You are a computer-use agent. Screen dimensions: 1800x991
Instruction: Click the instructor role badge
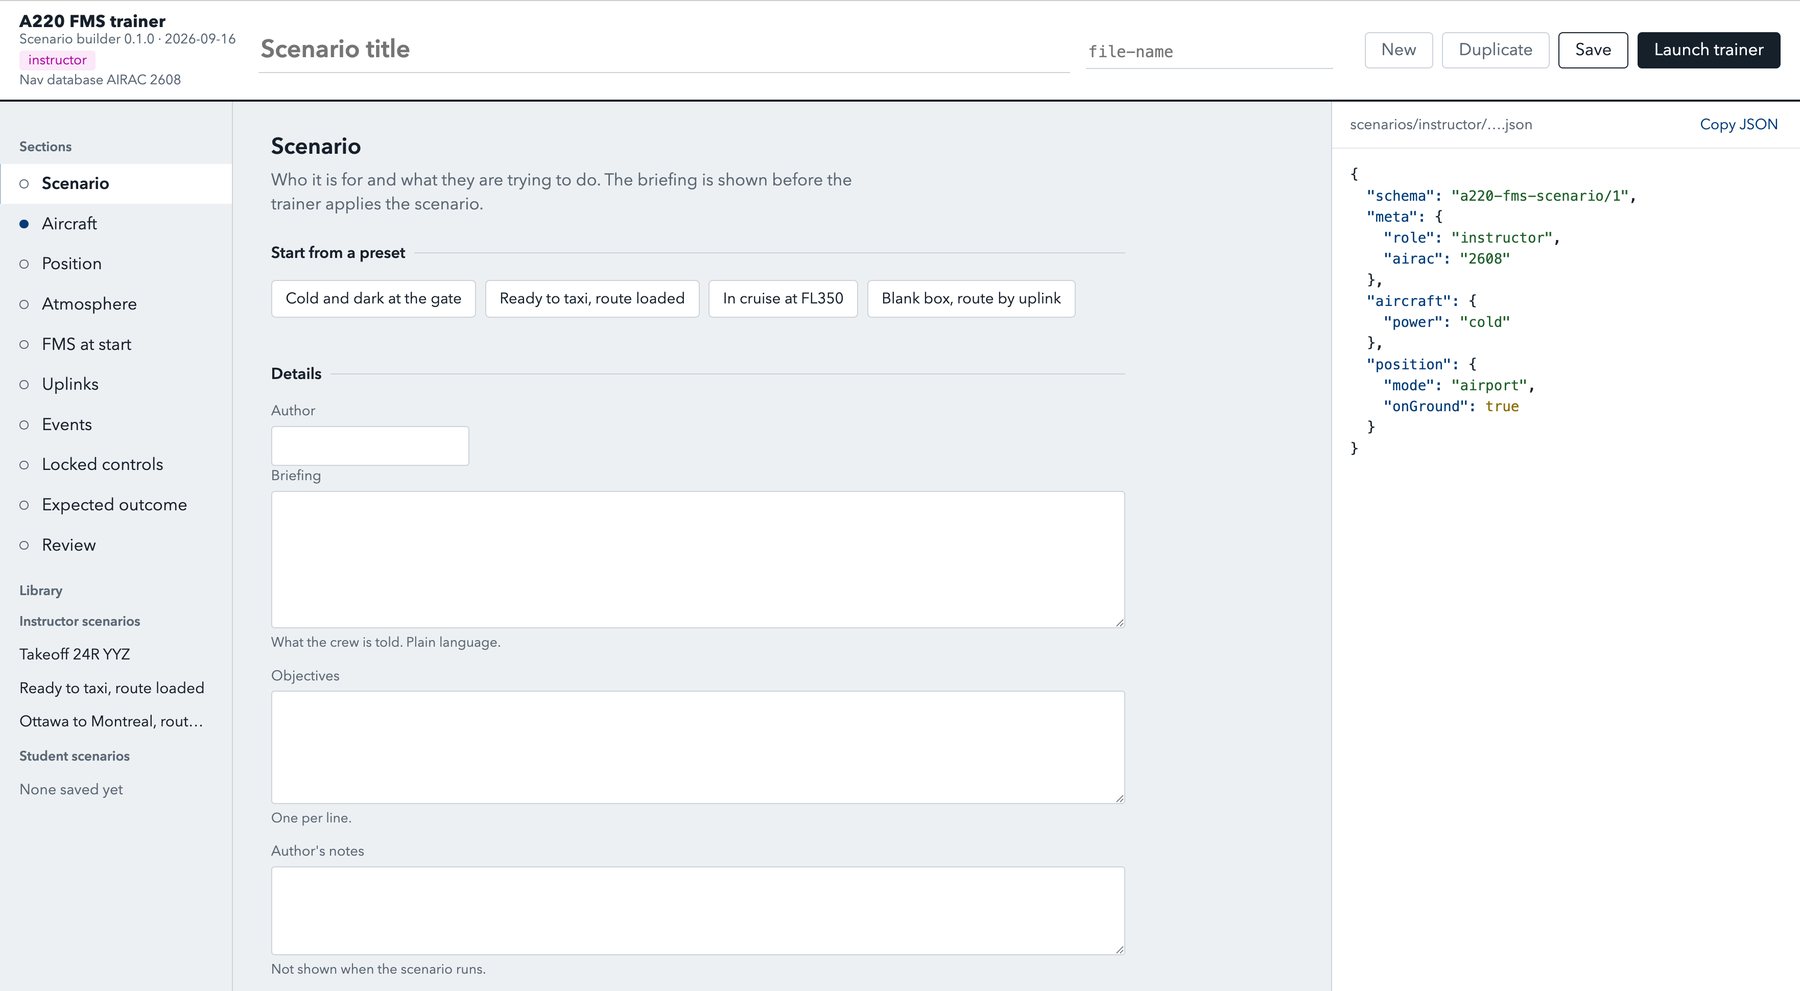57,60
